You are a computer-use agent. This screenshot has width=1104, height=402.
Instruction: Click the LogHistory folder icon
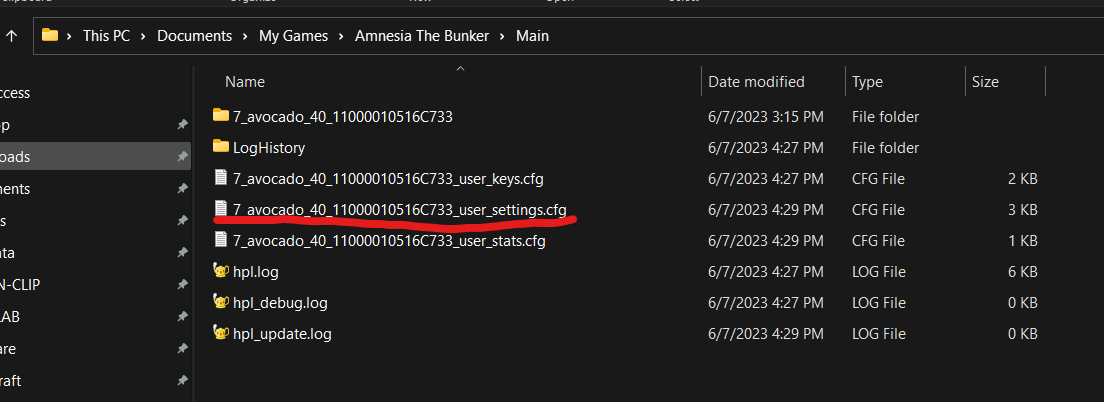coord(221,147)
